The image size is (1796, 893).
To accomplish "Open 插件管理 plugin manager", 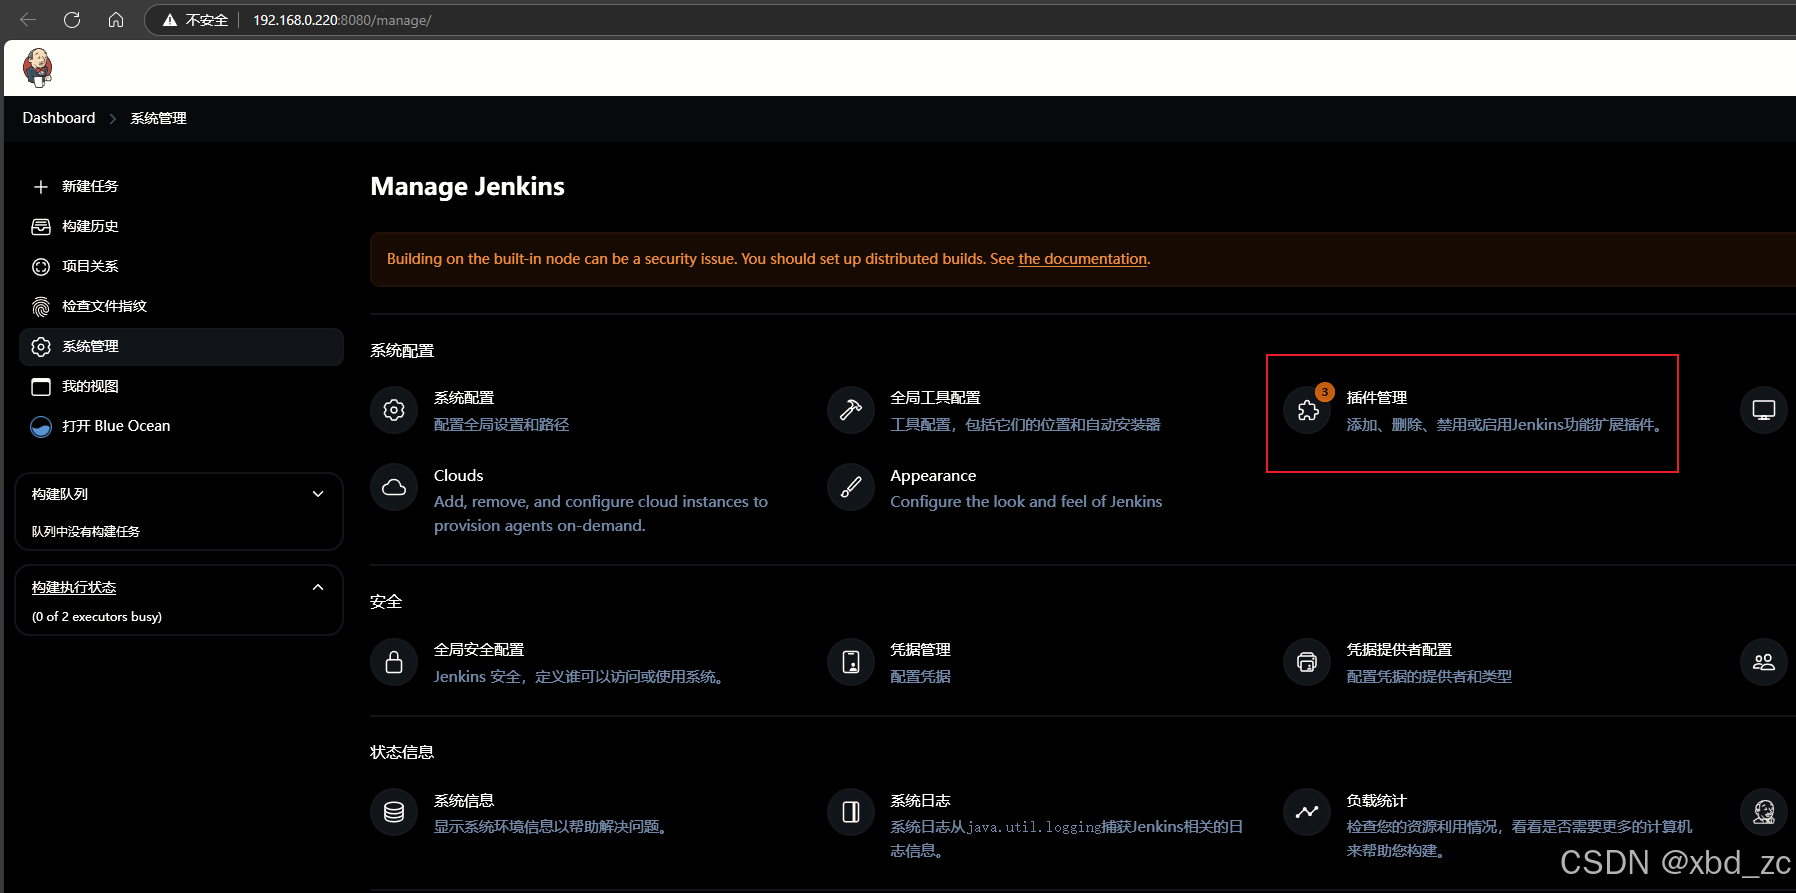I will point(1377,398).
